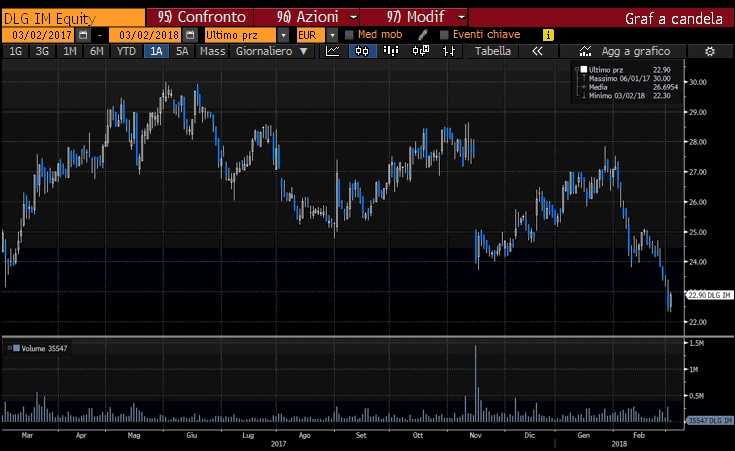The width and height of the screenshot is (735, 451).
Task: Click the Nov month axis label
Action: coord(475,435)
